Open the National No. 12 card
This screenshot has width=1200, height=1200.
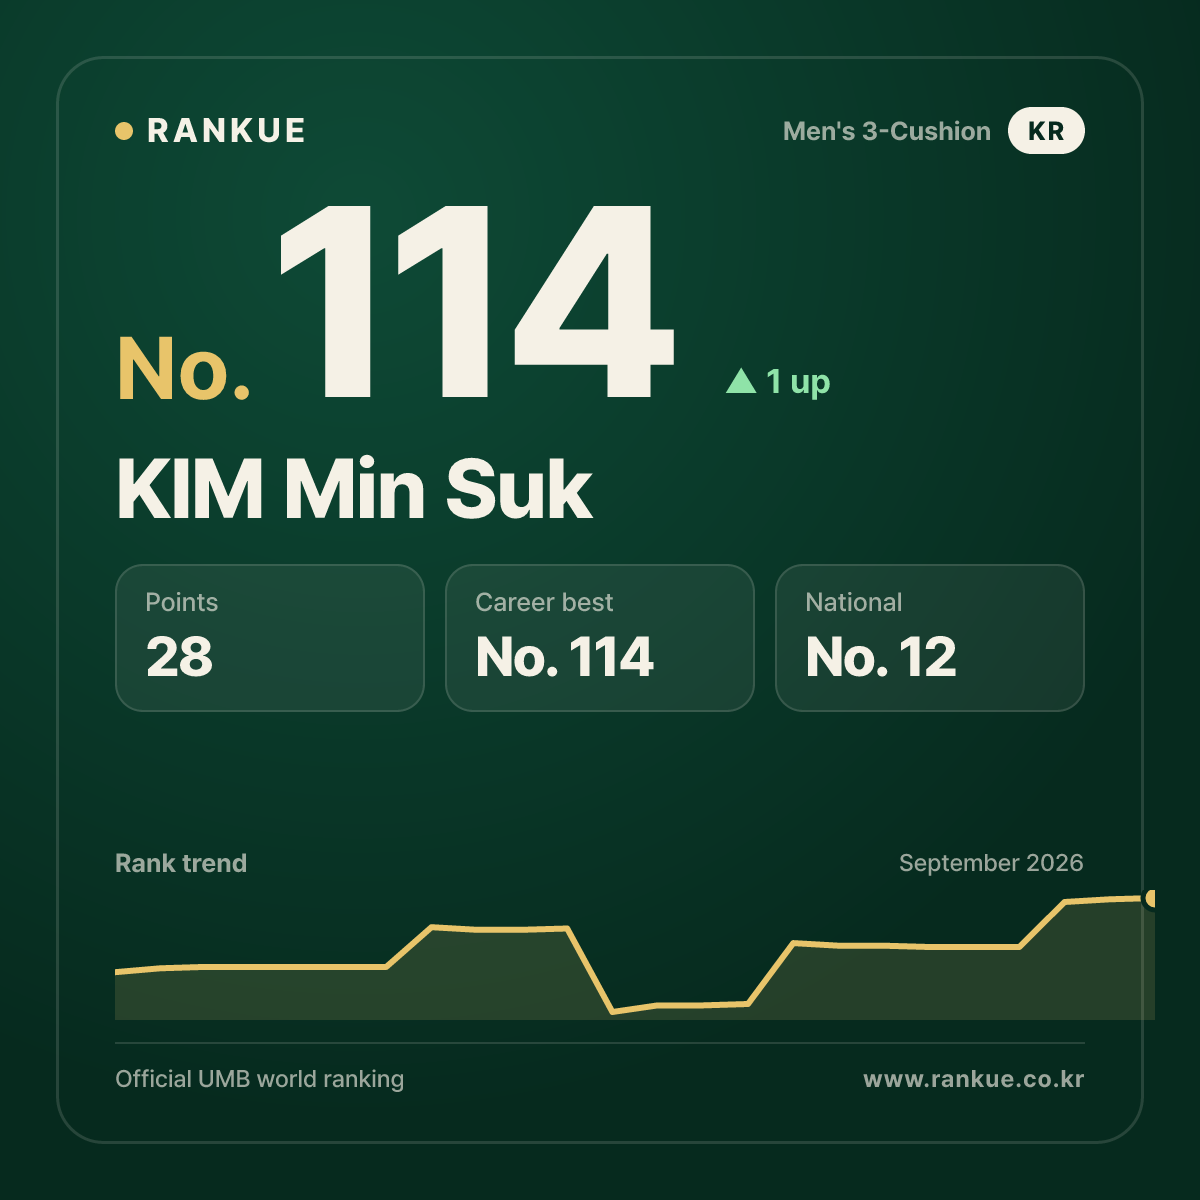(930, 638)
